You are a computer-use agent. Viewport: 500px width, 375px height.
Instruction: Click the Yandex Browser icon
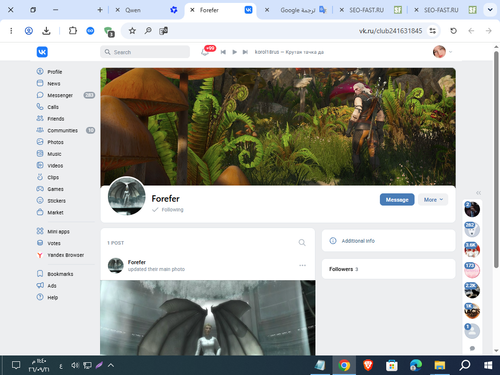[x=40, y=255]
